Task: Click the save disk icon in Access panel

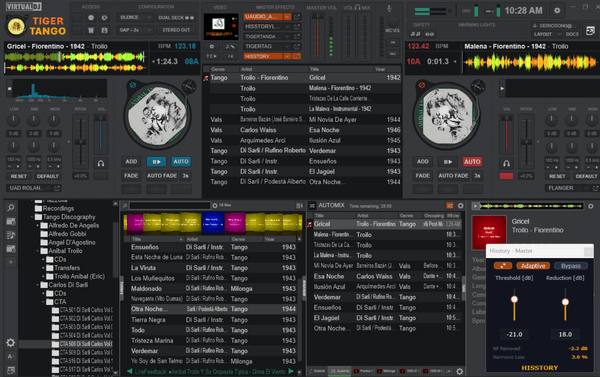Action: click(x=104, y=30)
